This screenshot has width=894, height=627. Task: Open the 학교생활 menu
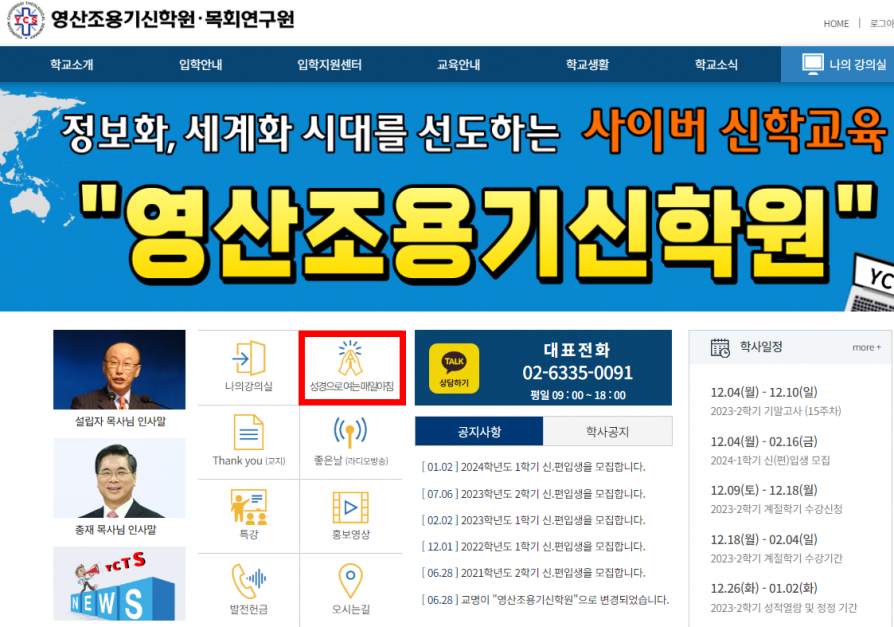pos(587,64)
